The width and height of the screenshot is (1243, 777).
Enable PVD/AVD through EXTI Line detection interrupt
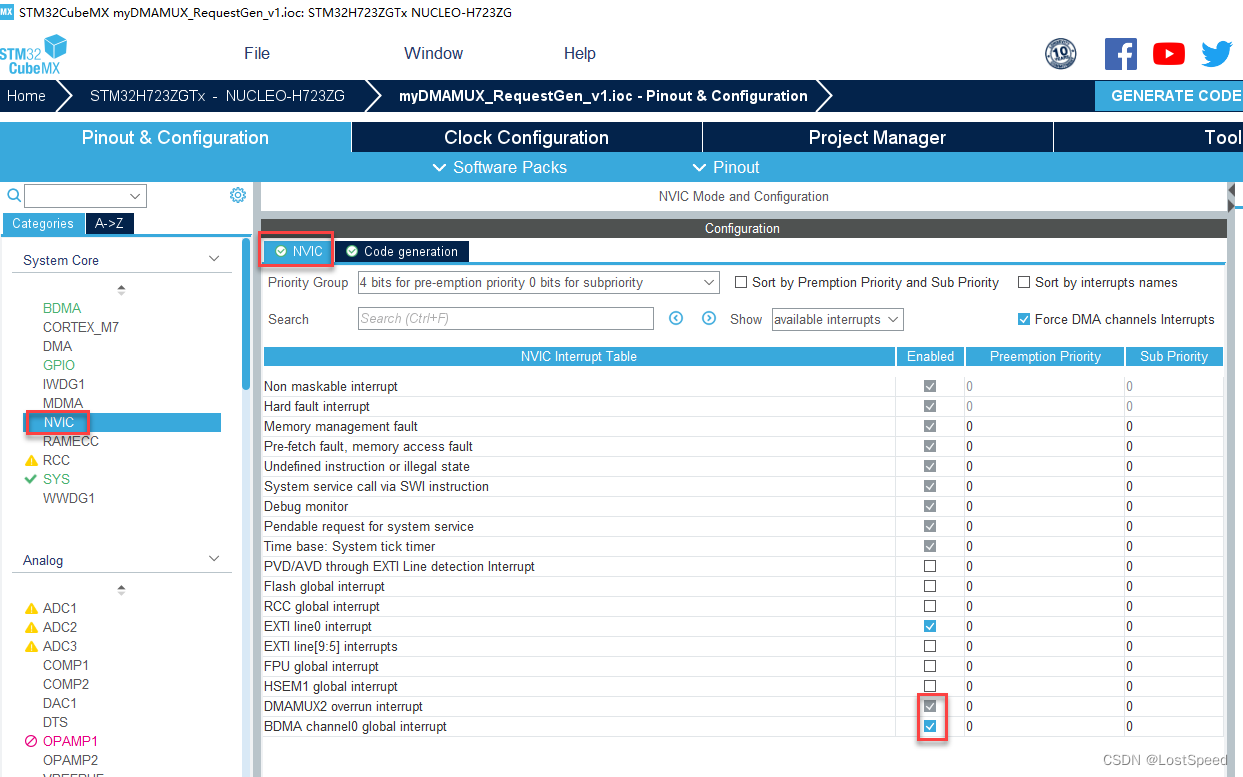930,566
